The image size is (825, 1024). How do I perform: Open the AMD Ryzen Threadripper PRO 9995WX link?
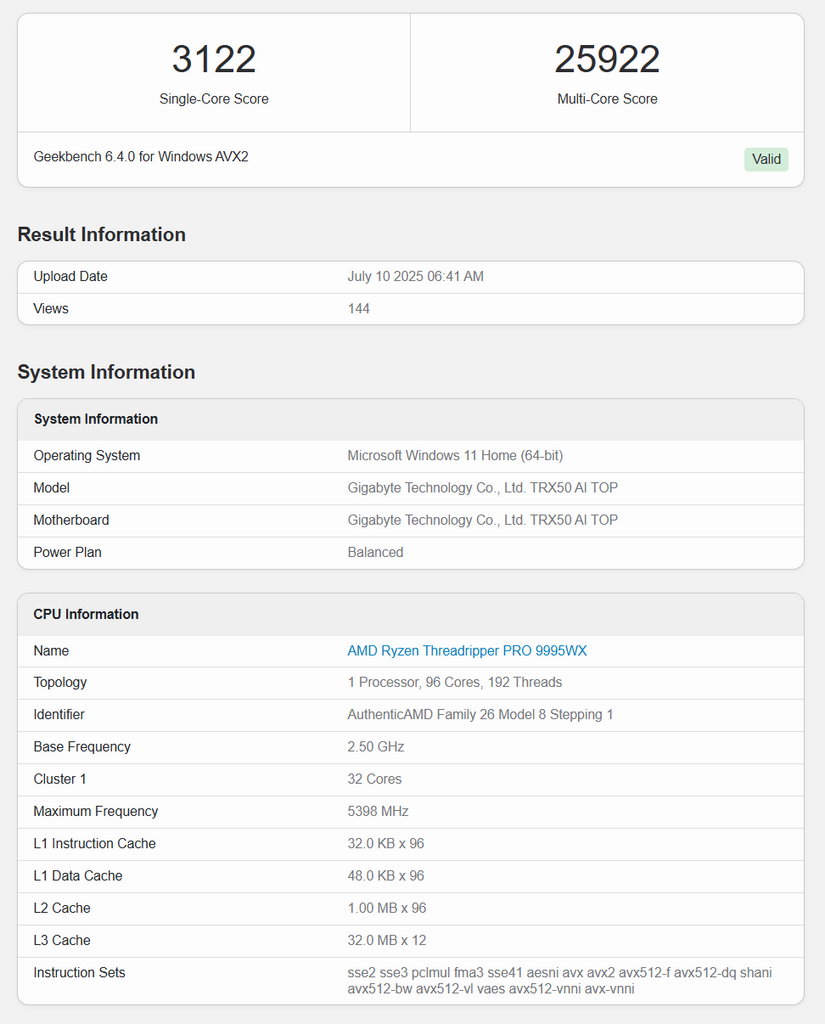(x=467, y=651)
